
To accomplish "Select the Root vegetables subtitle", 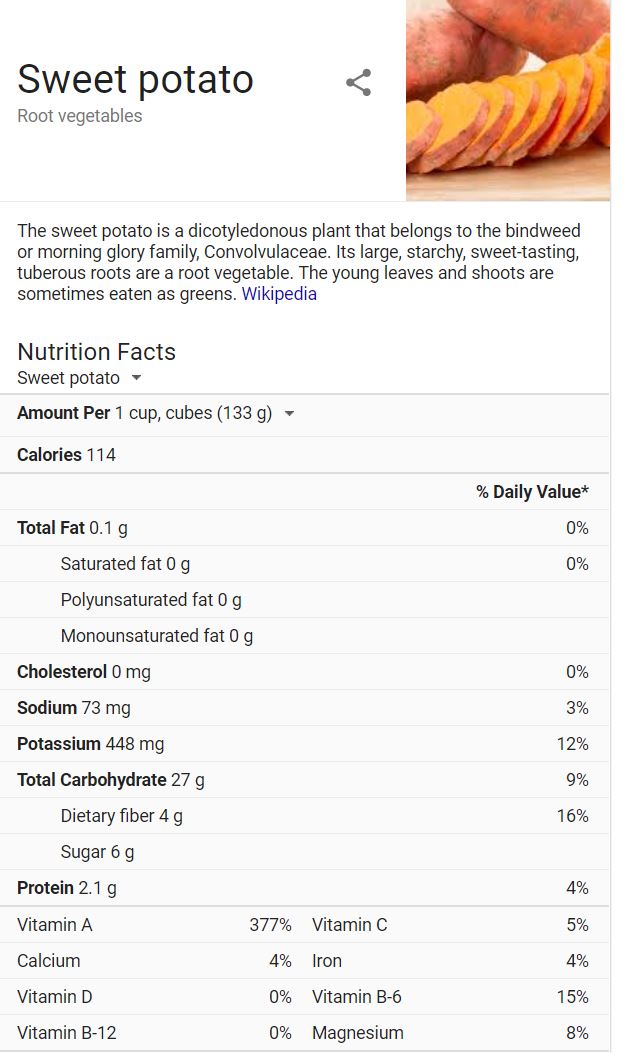I will (80, 116).
